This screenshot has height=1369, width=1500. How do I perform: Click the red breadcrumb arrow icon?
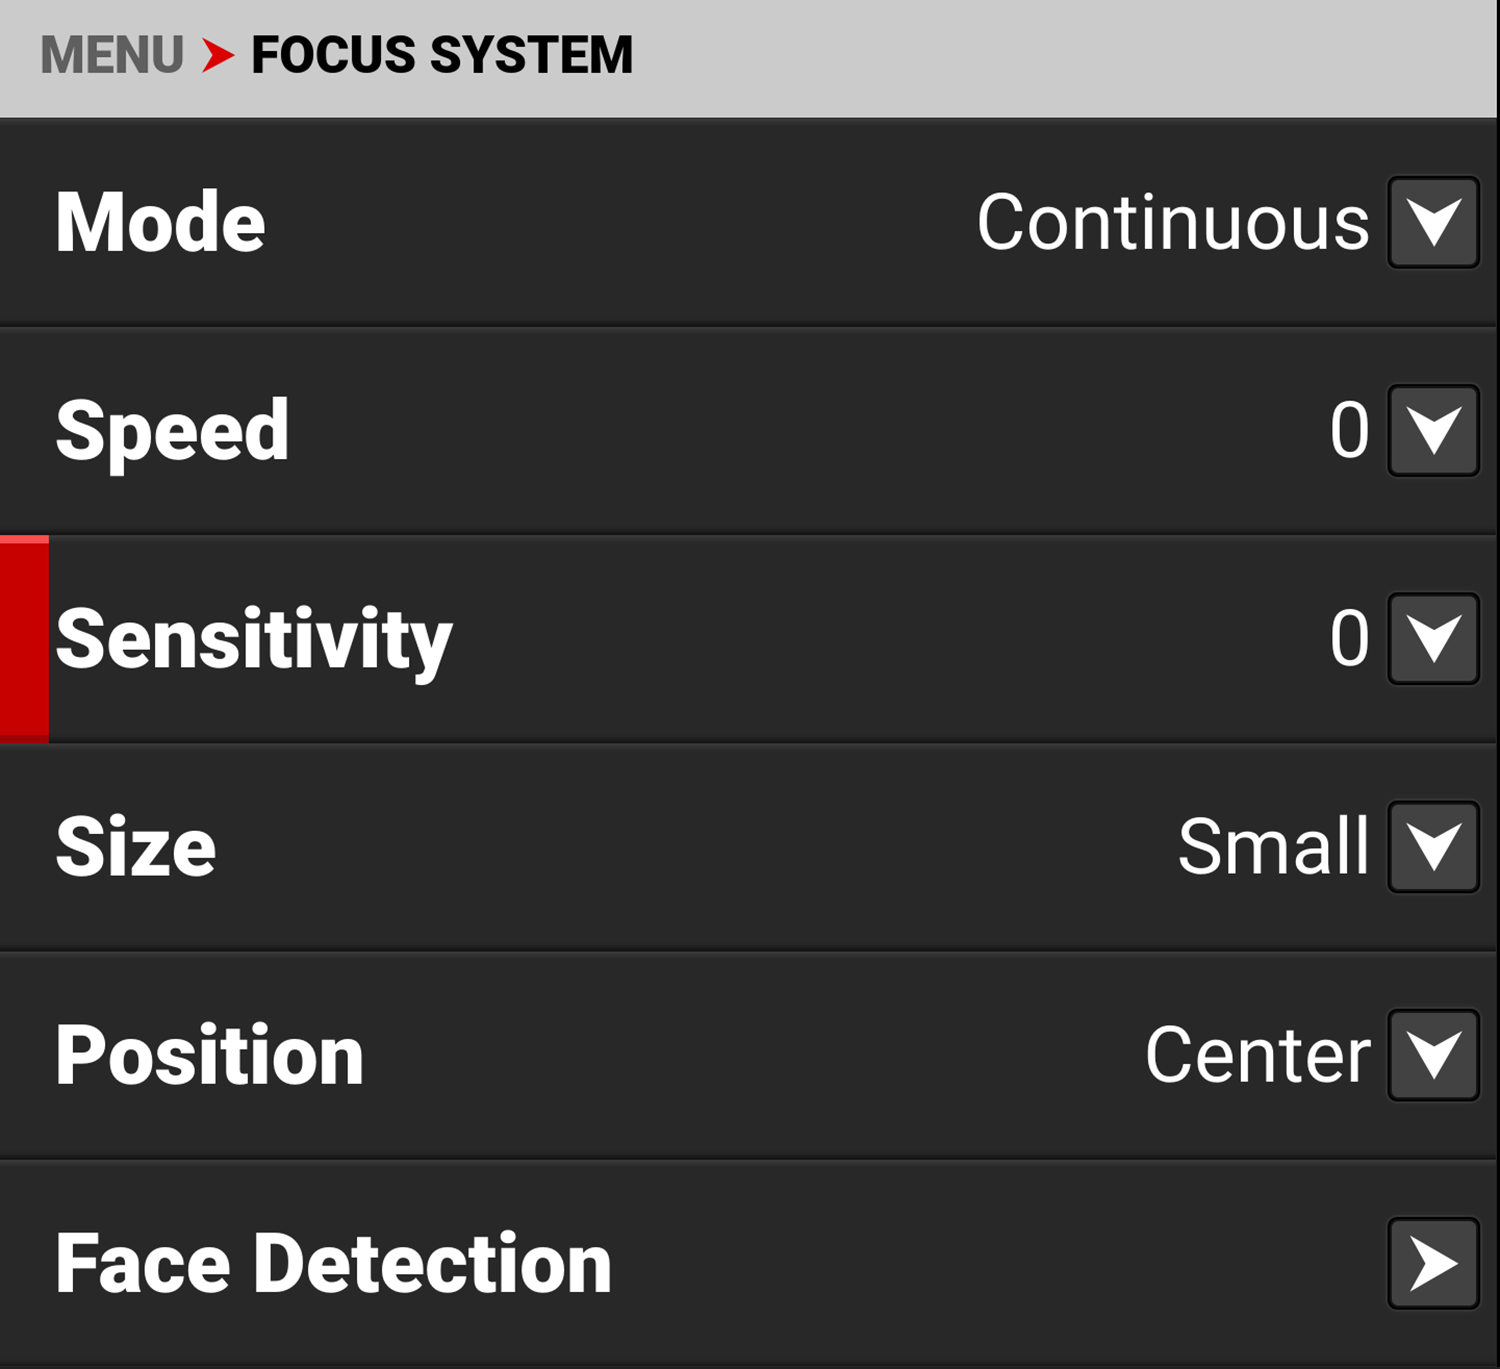217,55
